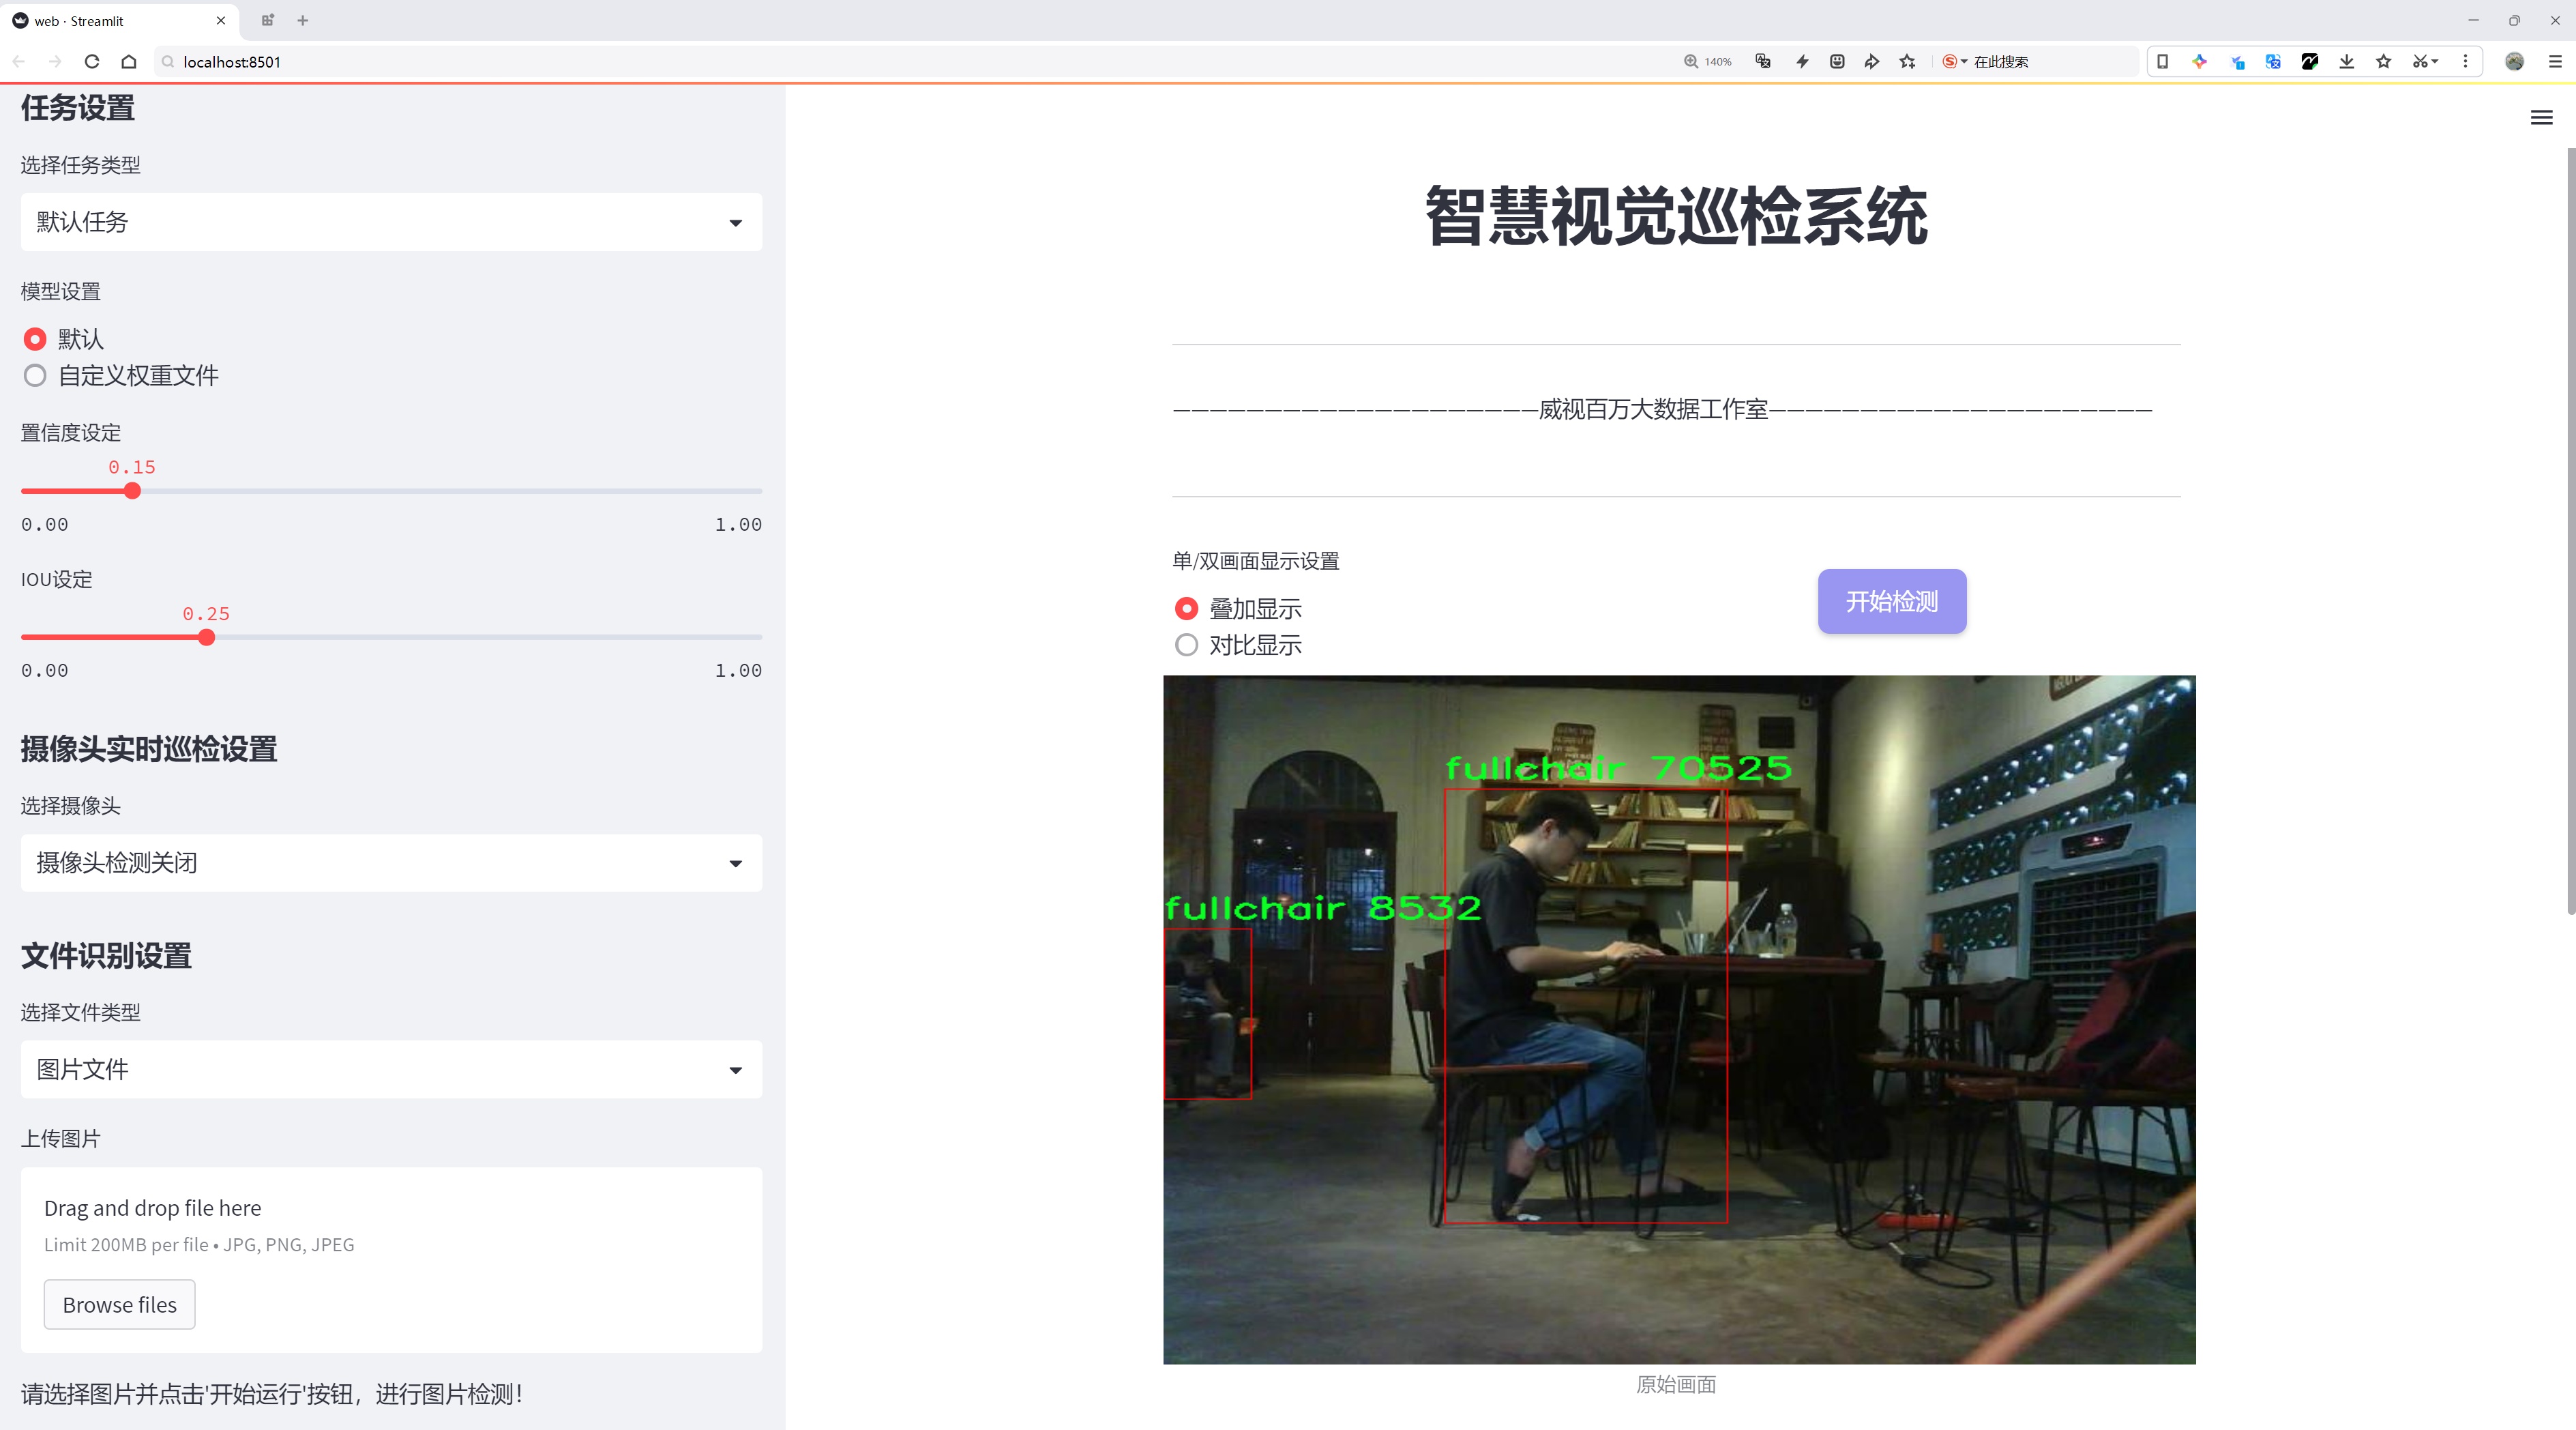Expand the 默认任务 task type dropdown
Screen dimensions: 2576x1430
[391, 222]
